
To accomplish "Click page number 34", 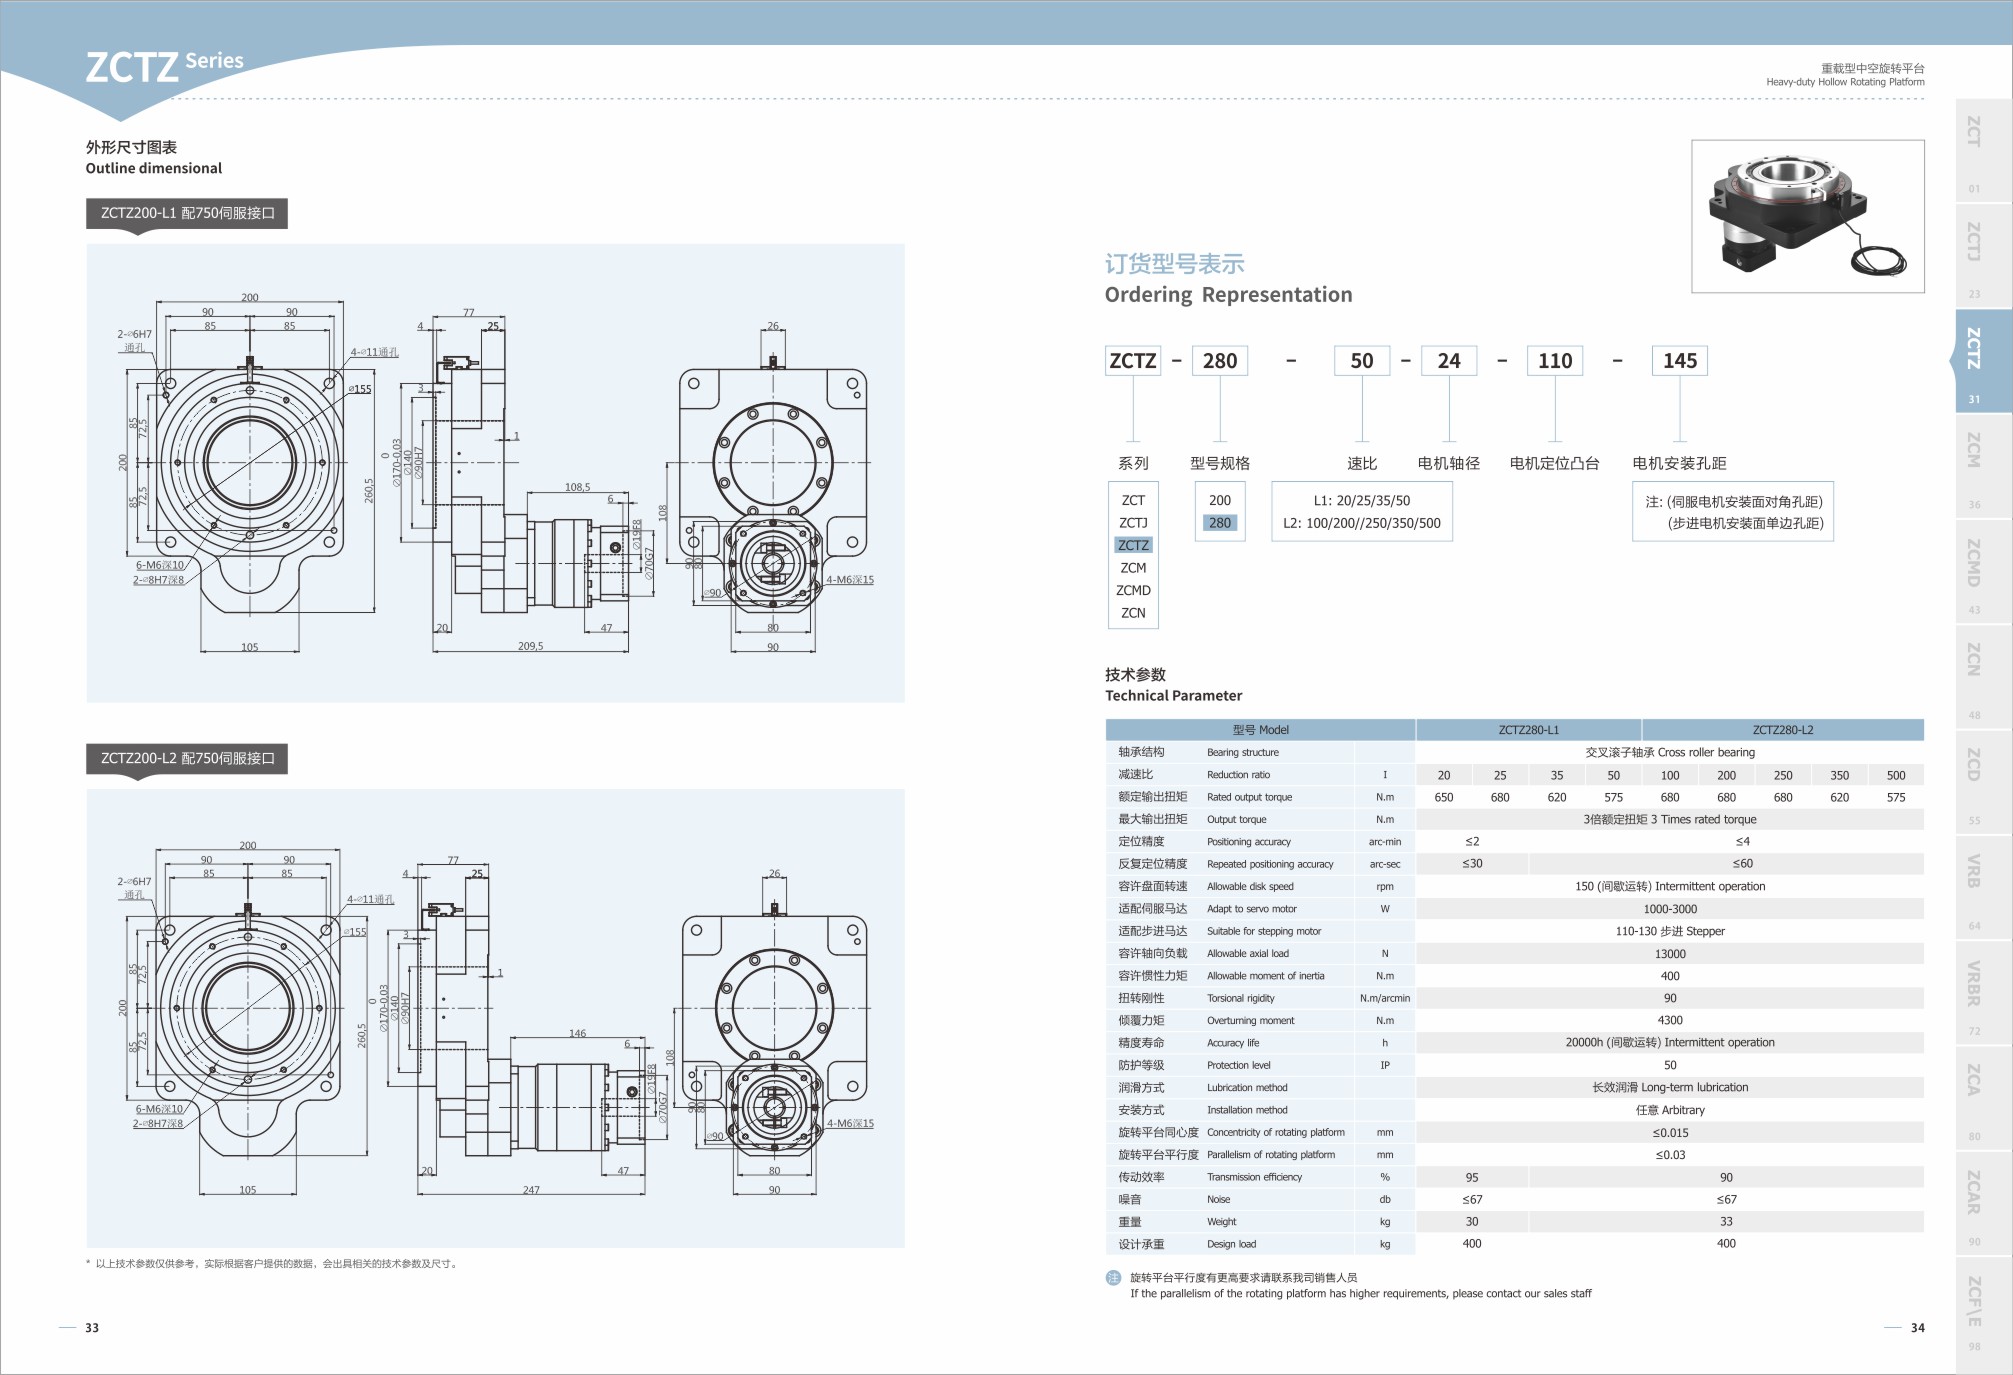I will click(1917, 1328).
